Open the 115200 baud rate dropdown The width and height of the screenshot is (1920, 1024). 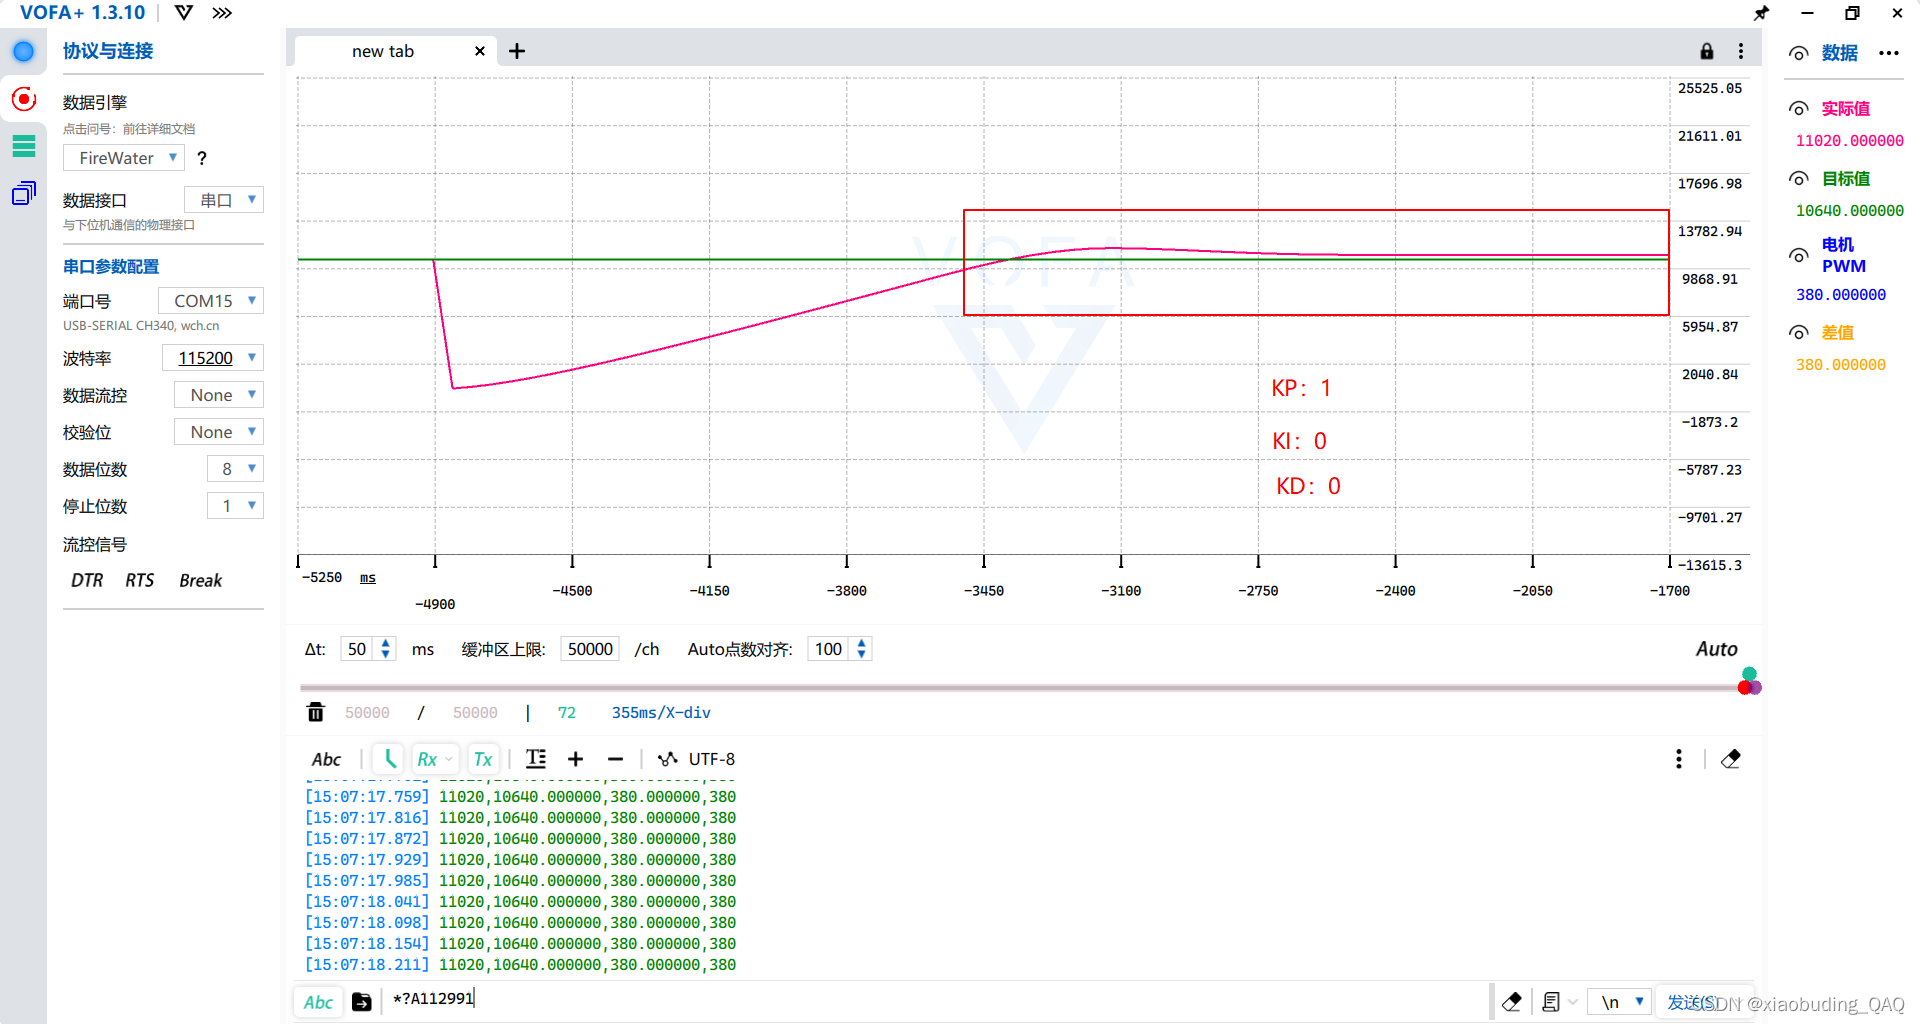coord(213,358)
